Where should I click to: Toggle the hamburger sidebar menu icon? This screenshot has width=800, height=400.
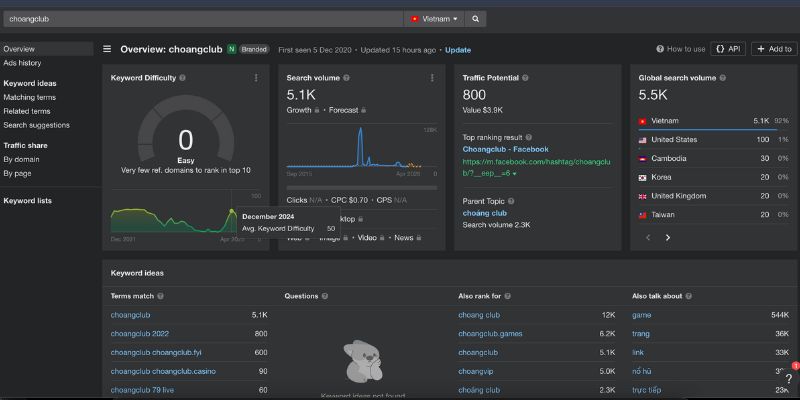click(x=107, y=49)
